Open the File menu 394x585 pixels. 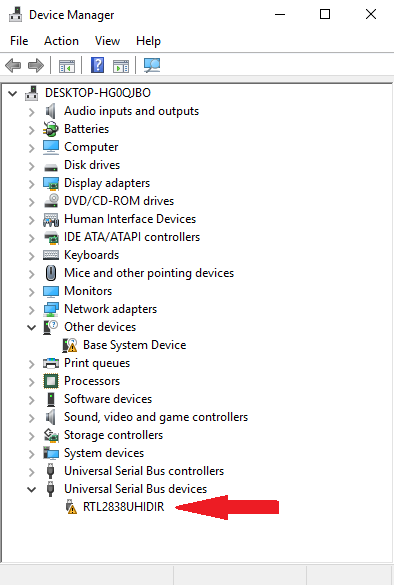[x=19, y=41]
